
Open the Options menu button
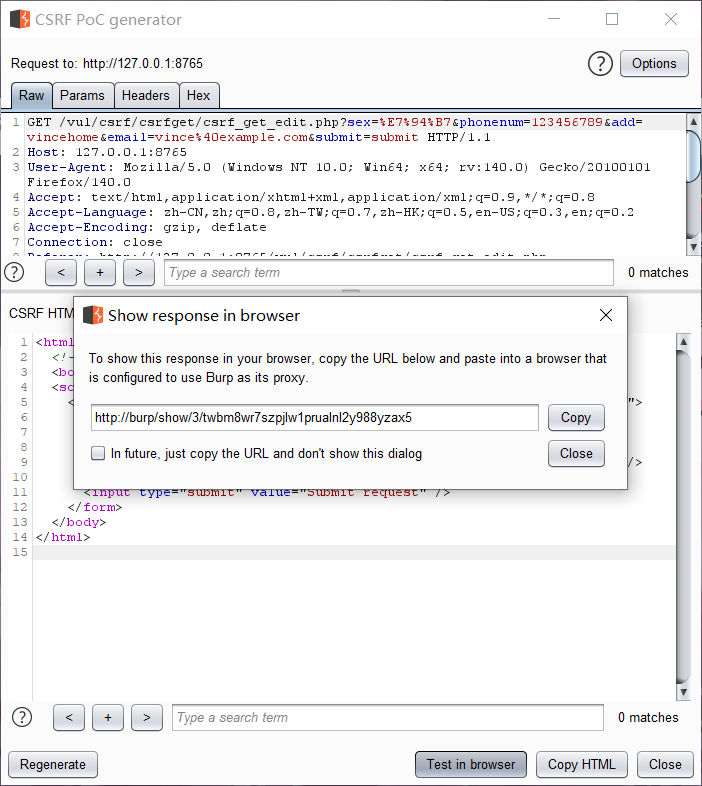654,64
